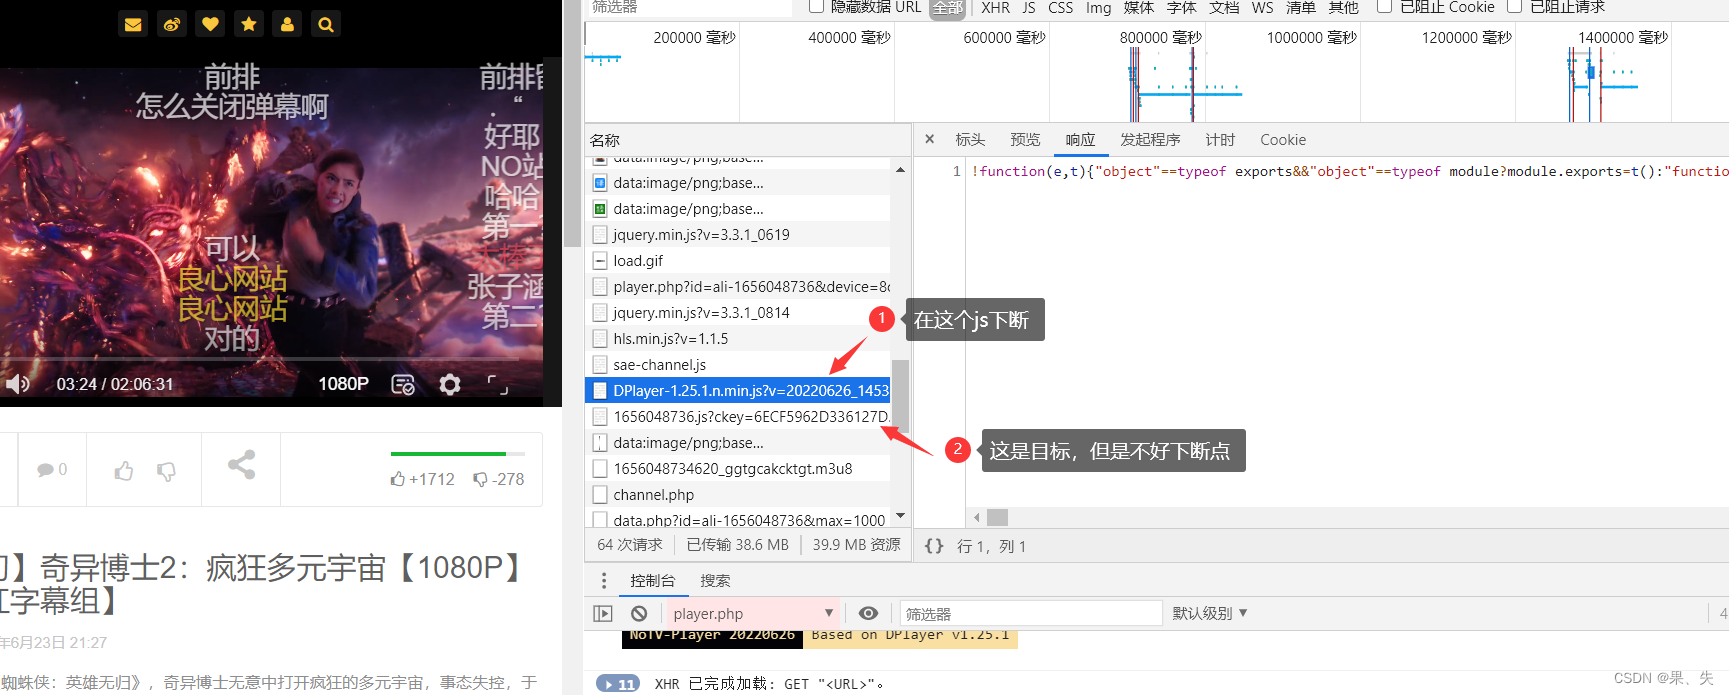
Task: Filter network requests by CSS
Action: (x=1061, y=8)
